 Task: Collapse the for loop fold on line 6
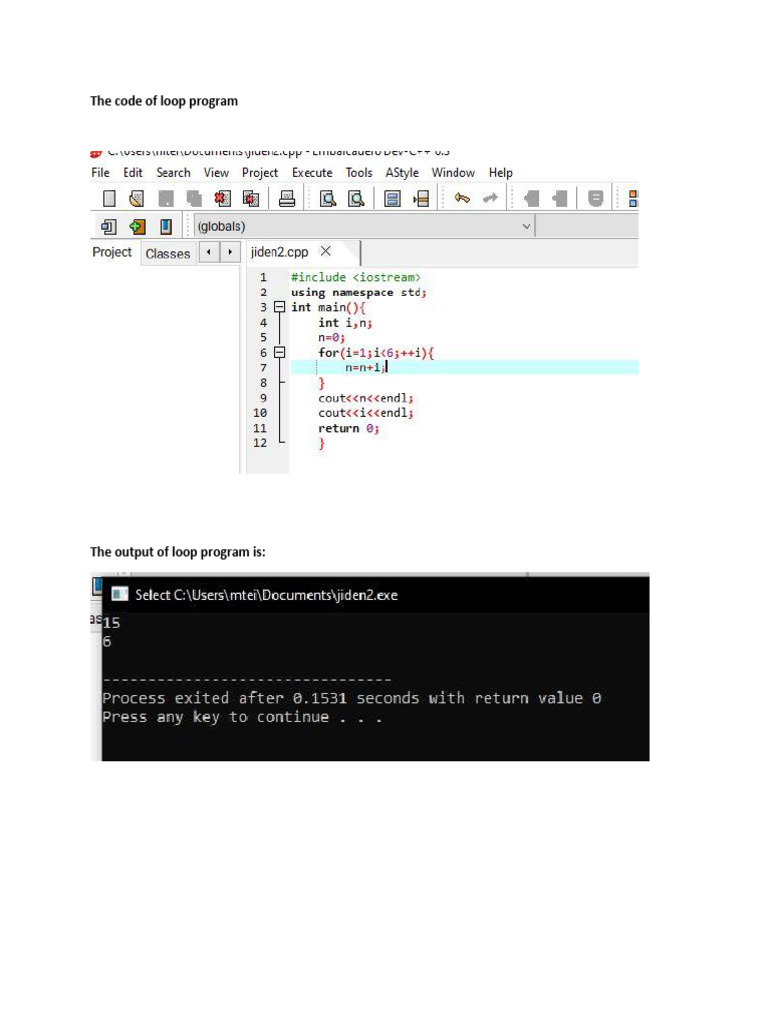[x=280, y=352]
